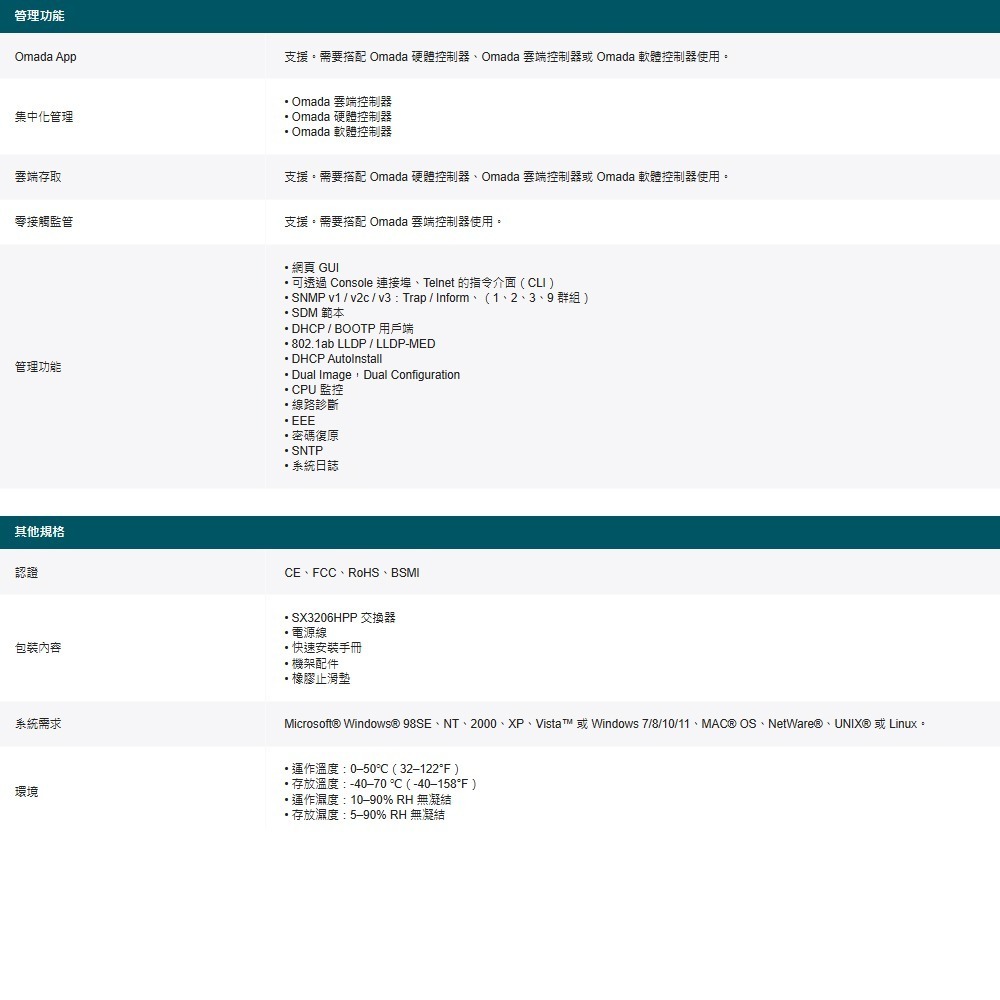Click the 集中化管理 row label
Screen dimensions: 1000x1000
pos(43,117)
